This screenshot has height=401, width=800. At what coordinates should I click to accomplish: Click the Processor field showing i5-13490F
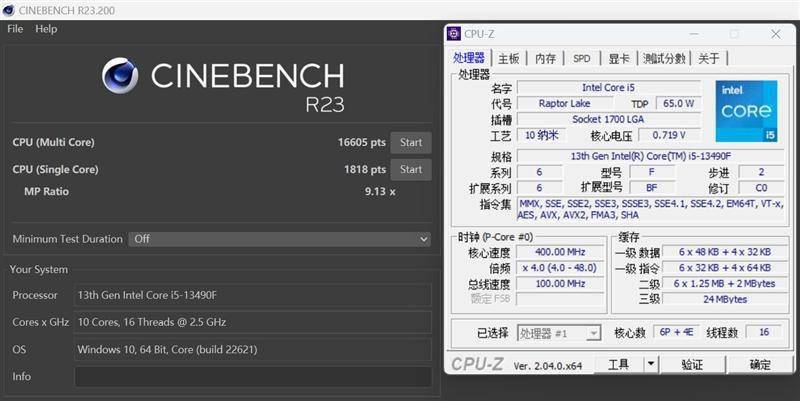[x=253, y=295]
